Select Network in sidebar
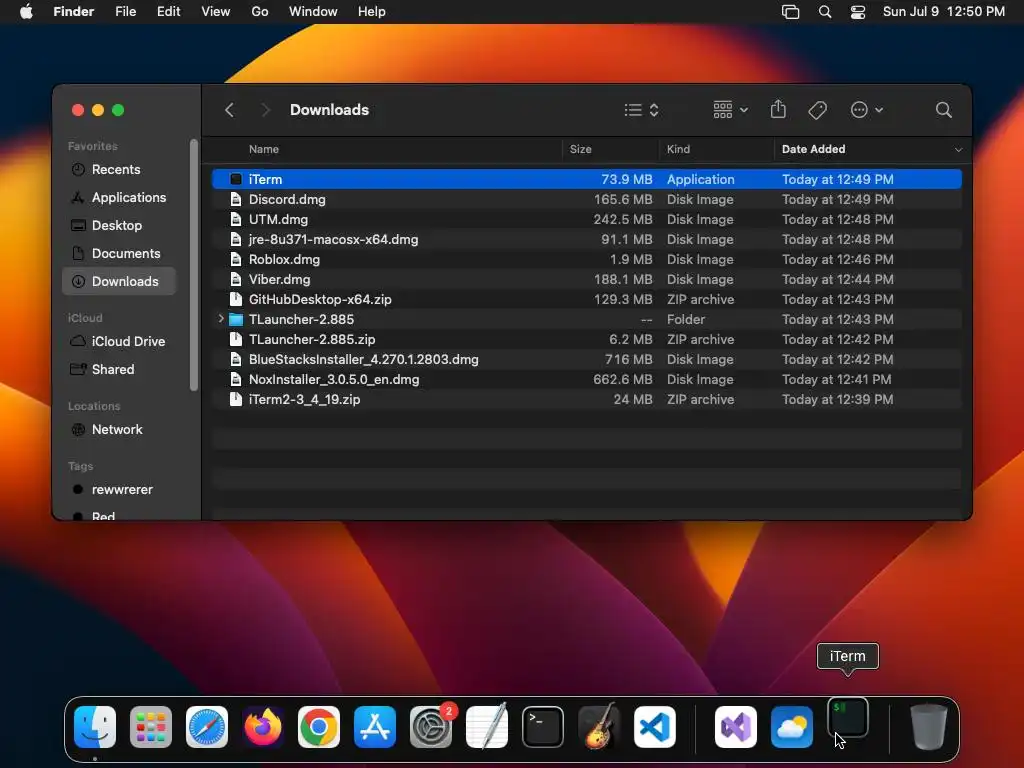This screenshot has width=1024, height=768. [x=119, y=430]
